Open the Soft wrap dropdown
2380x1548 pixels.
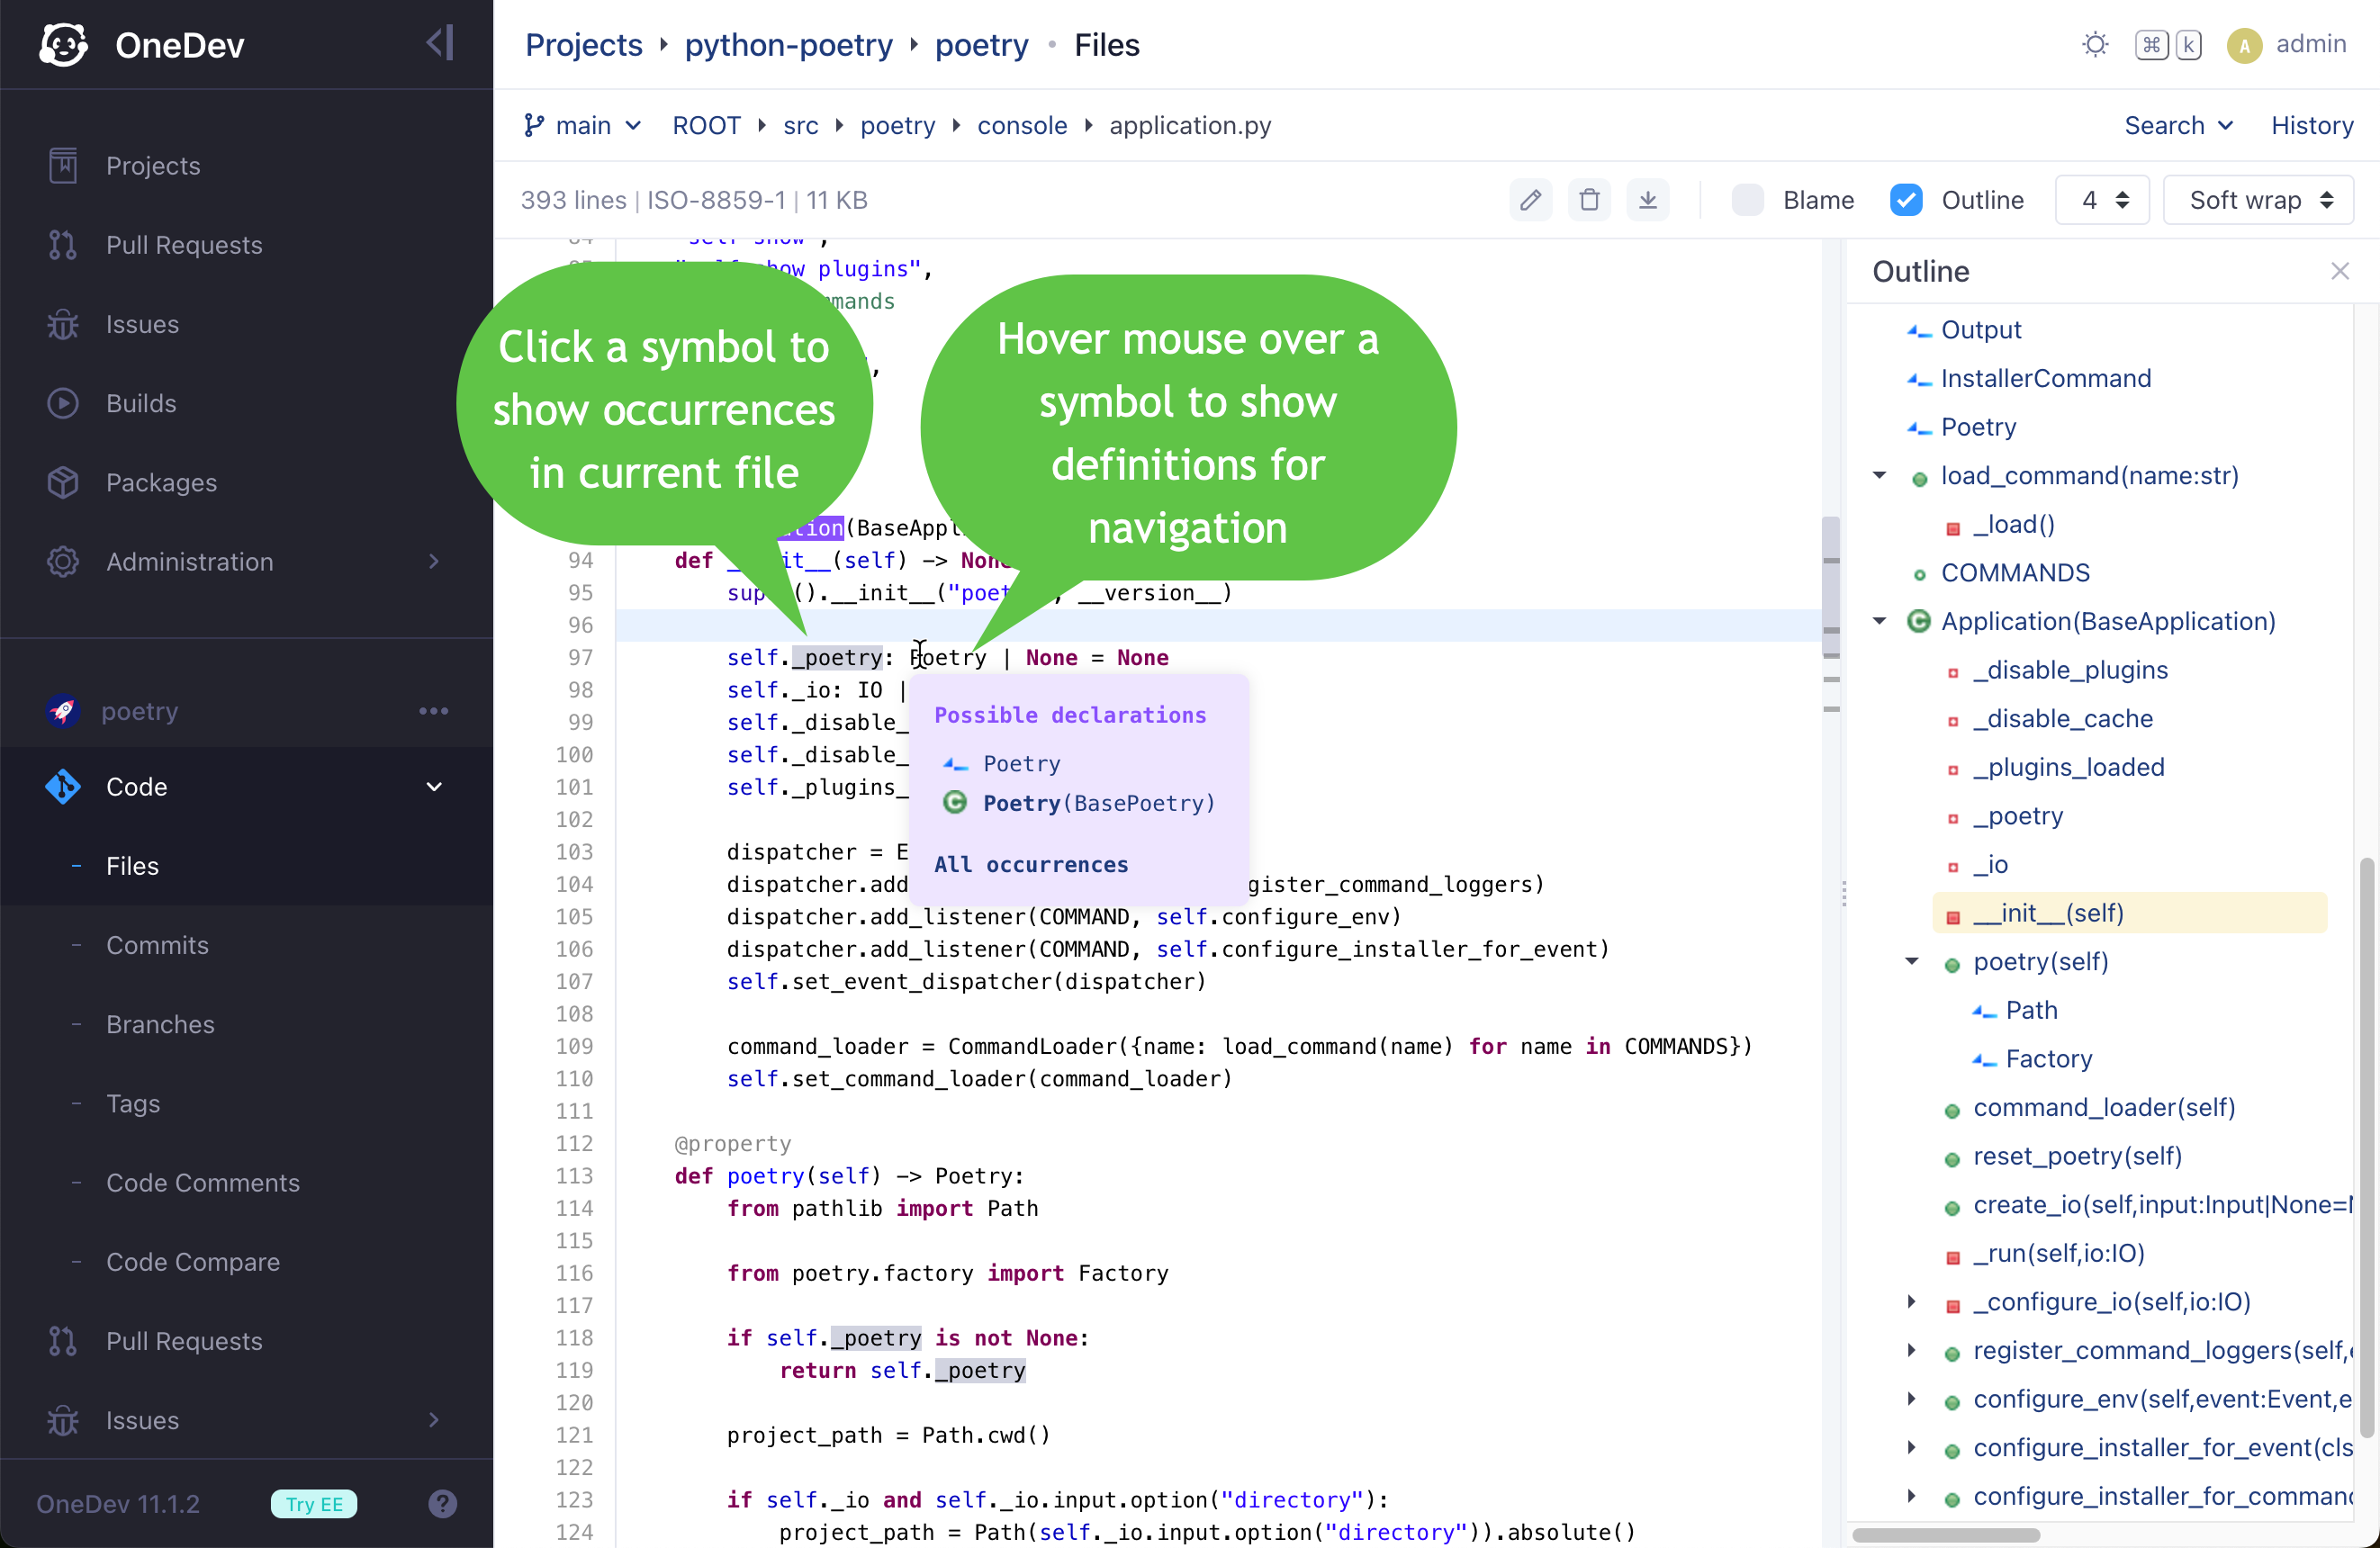click(x=2258, y=200)
